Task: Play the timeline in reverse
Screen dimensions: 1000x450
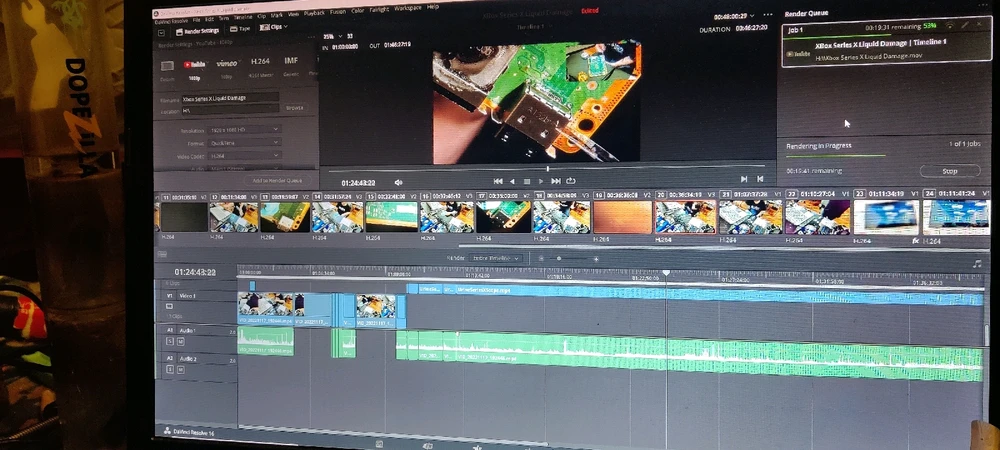Action: 512,181
